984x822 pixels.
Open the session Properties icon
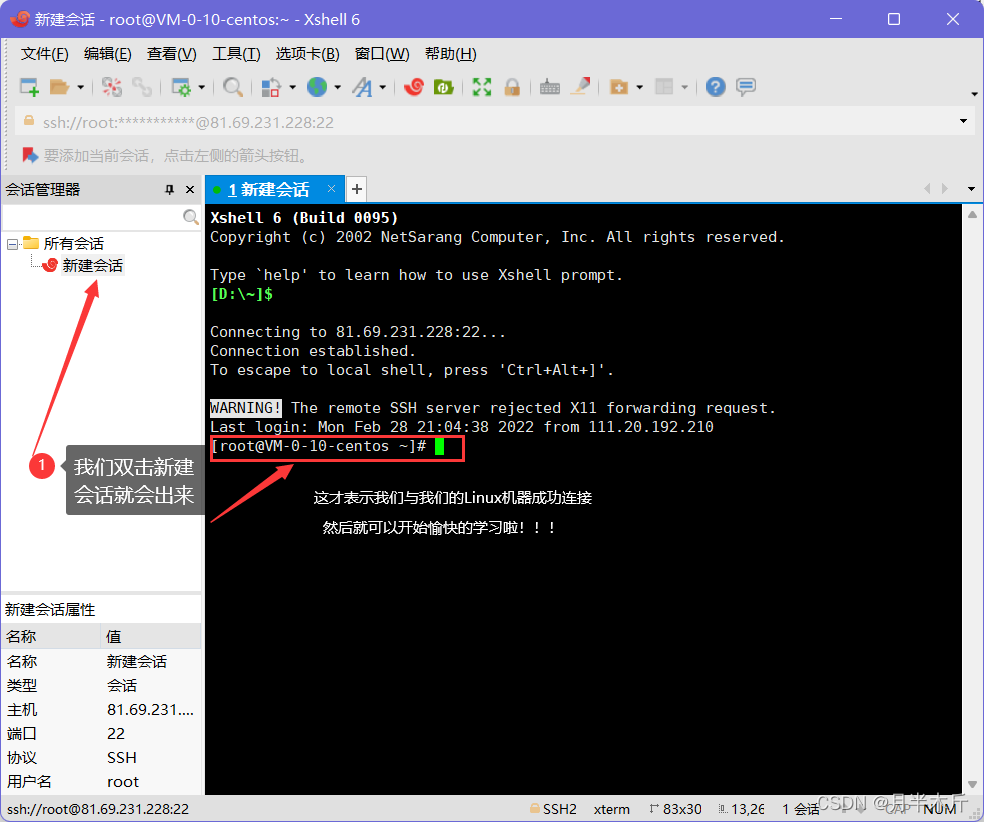tap(181, 87)
